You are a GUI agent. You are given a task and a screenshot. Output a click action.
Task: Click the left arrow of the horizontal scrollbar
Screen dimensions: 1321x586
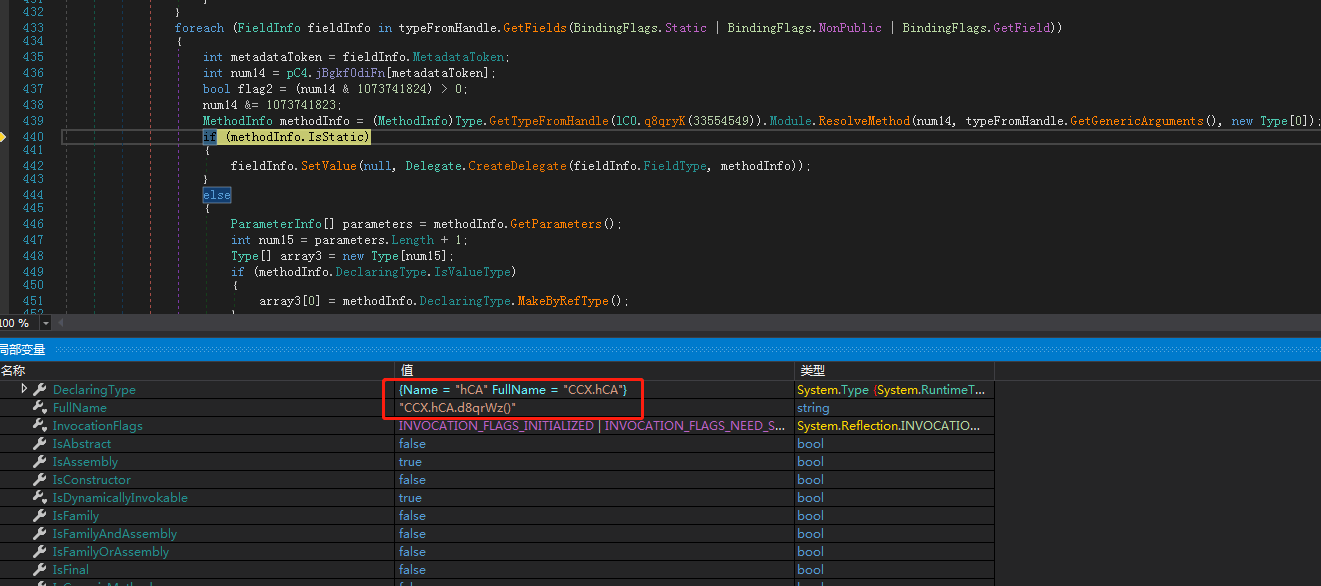click(x=58, y=323)
